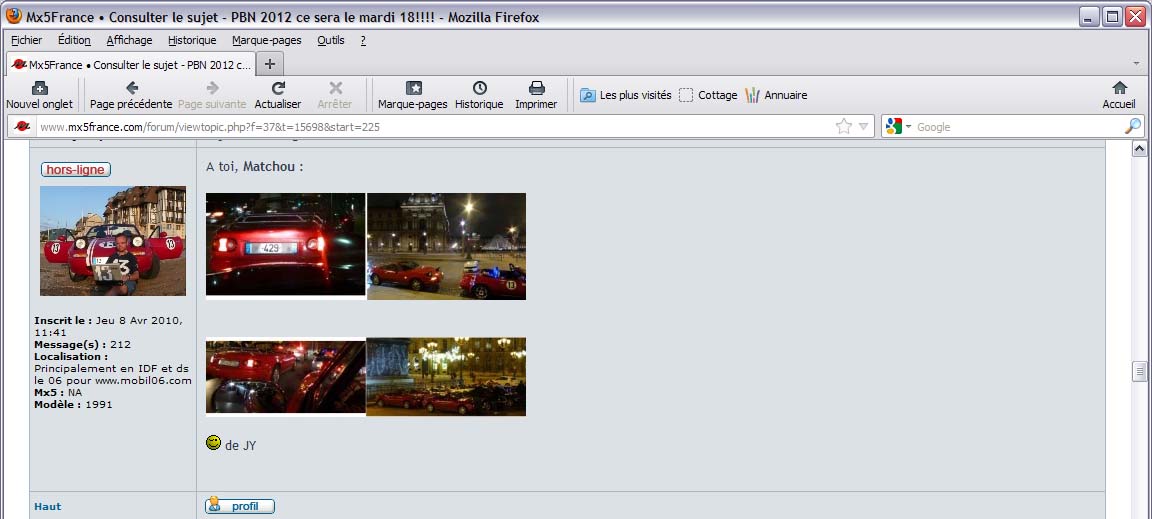Open the Historique menu
The width and height of the screenshot is (1152, 519).
192,40
